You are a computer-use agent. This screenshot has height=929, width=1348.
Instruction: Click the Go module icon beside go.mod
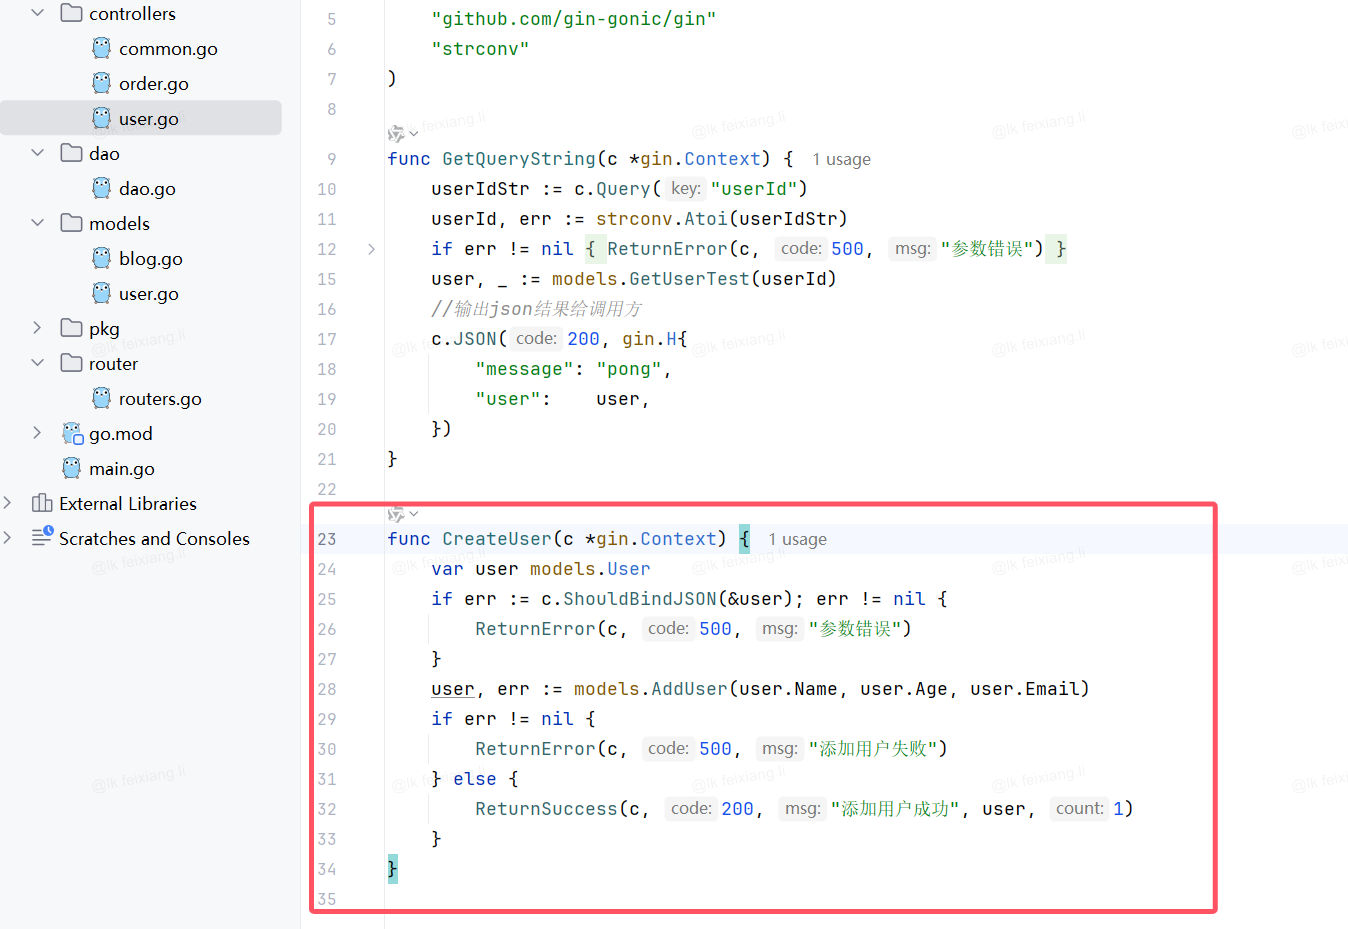coord(72,433)
